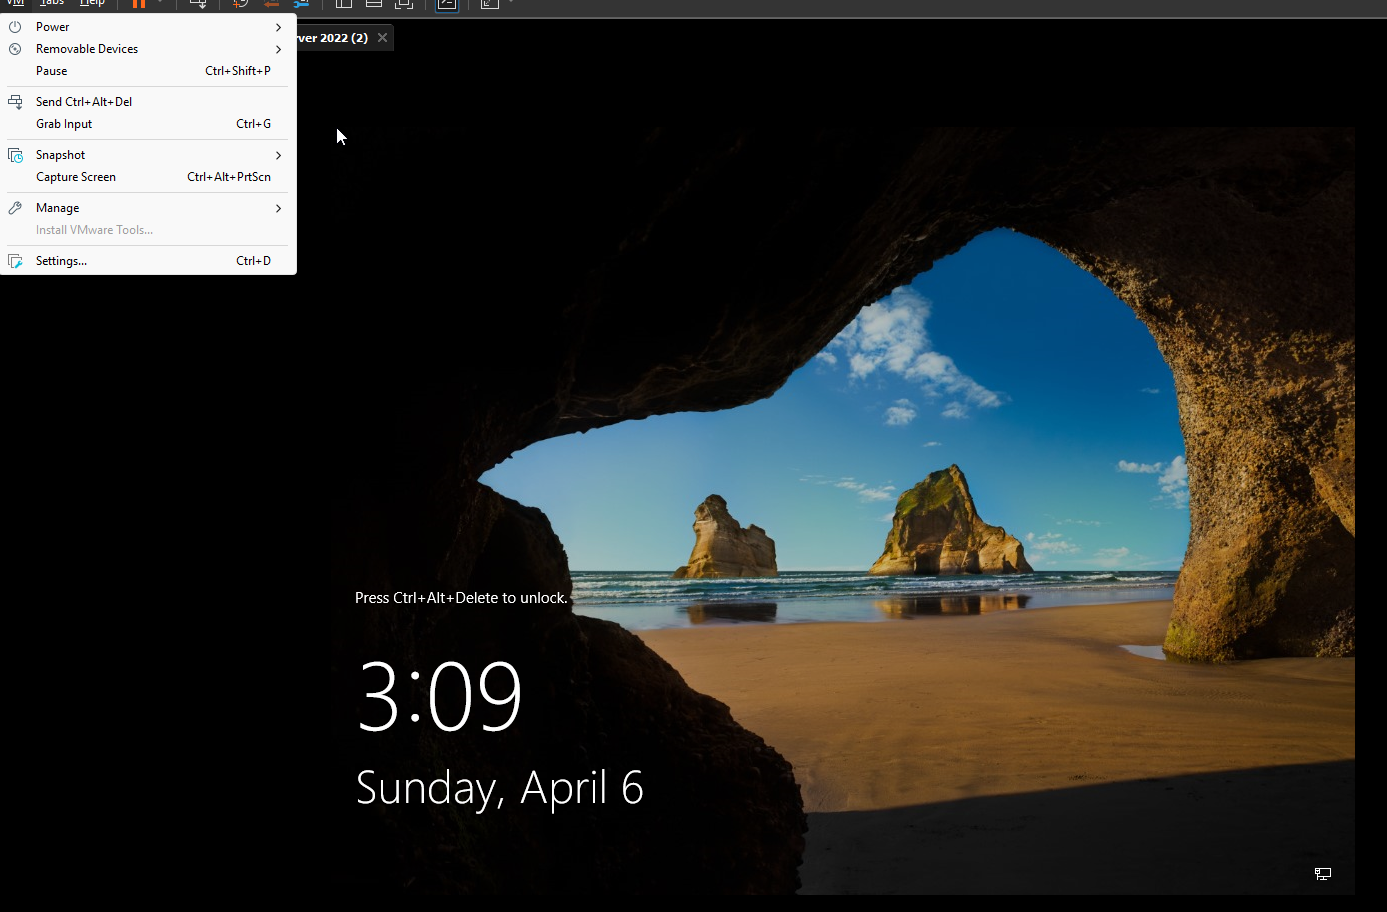Click the snapshot manager toolbar icon
The height and width of the screenshot is (912, 1387).
(x=301, y=4)
